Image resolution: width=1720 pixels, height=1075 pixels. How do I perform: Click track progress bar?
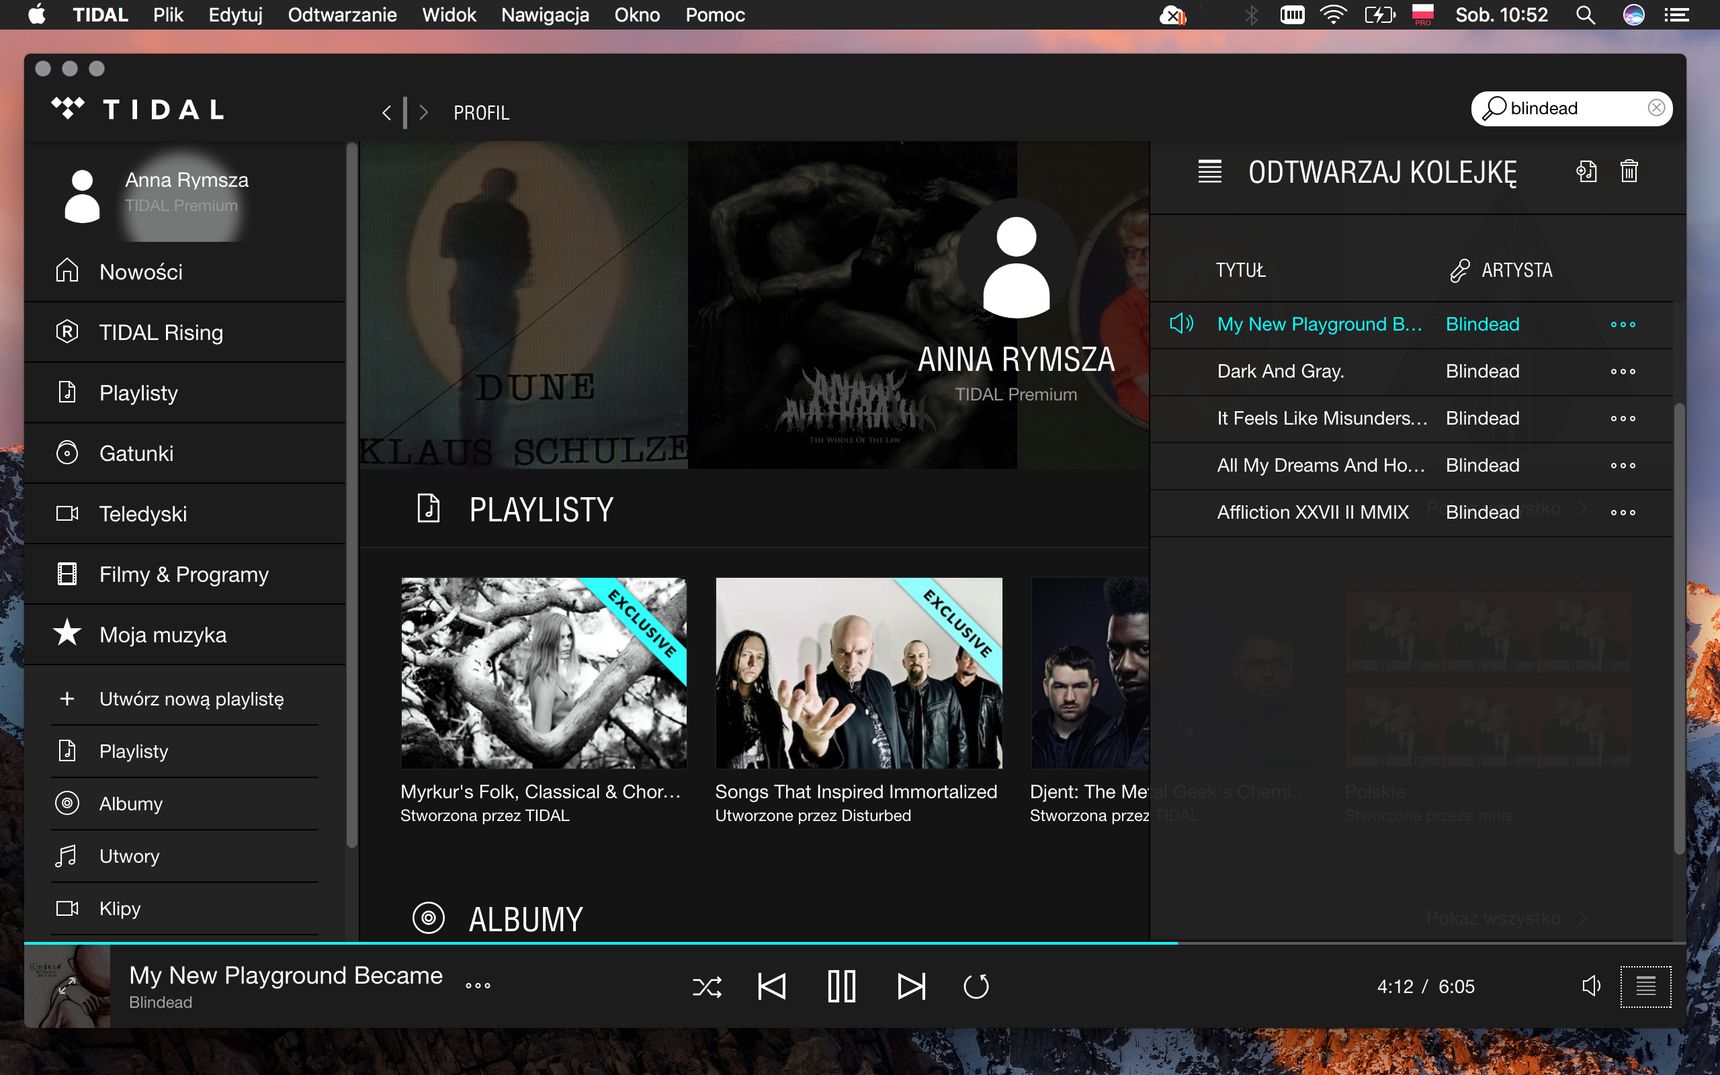pyautogui.click(x=855, y=943)
